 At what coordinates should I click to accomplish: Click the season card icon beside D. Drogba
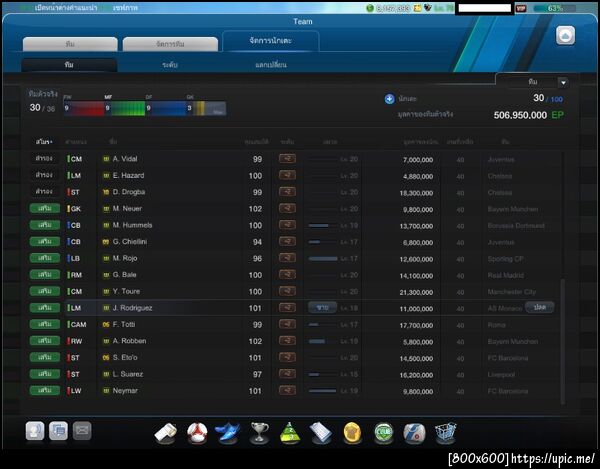click(x=106, y=192)
